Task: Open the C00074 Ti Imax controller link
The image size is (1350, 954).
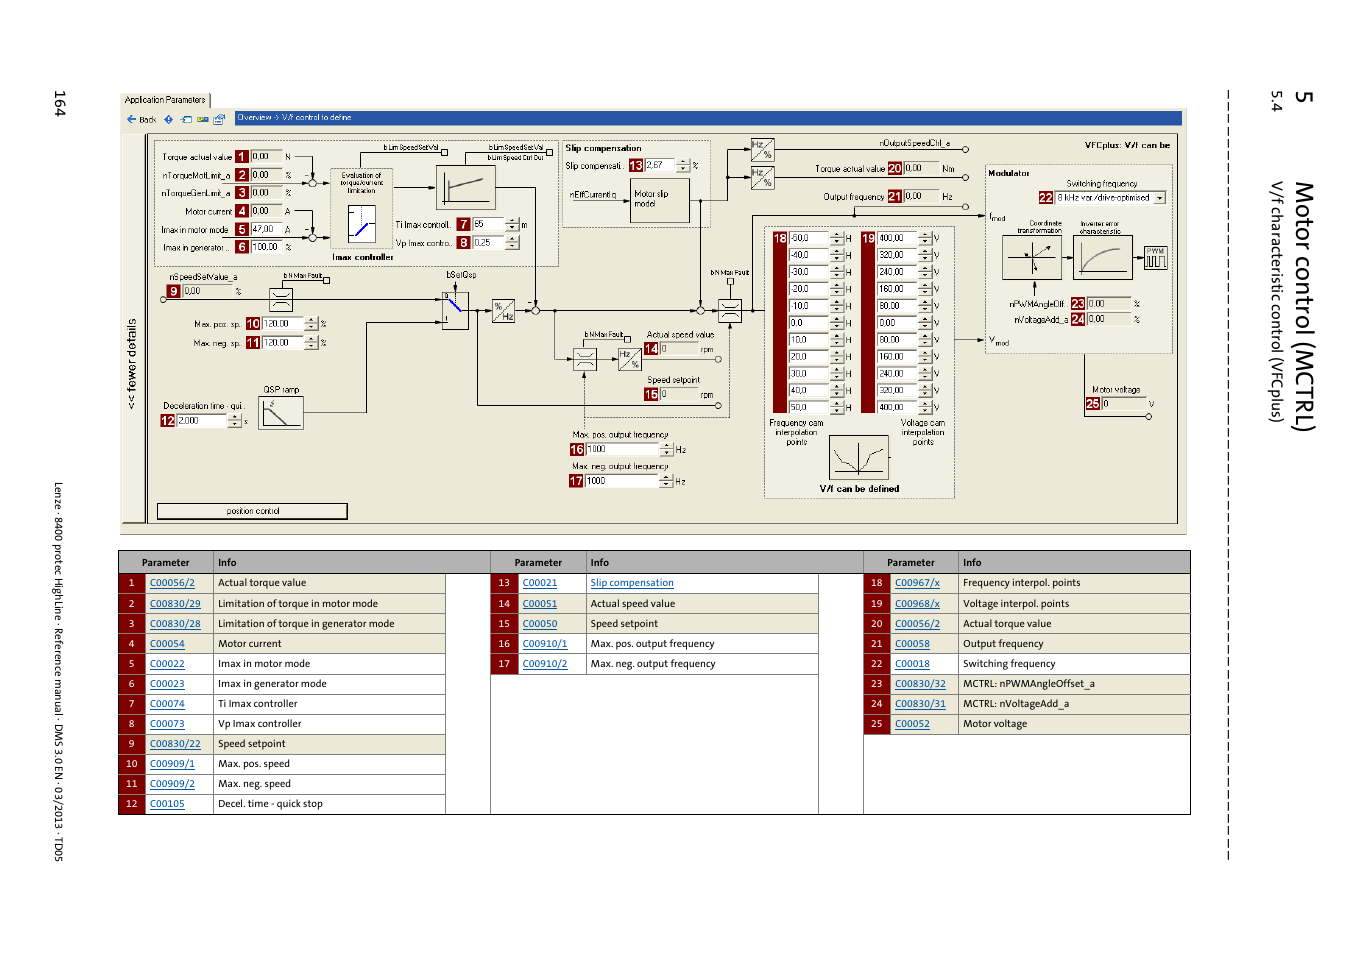Action: (167, 704)
